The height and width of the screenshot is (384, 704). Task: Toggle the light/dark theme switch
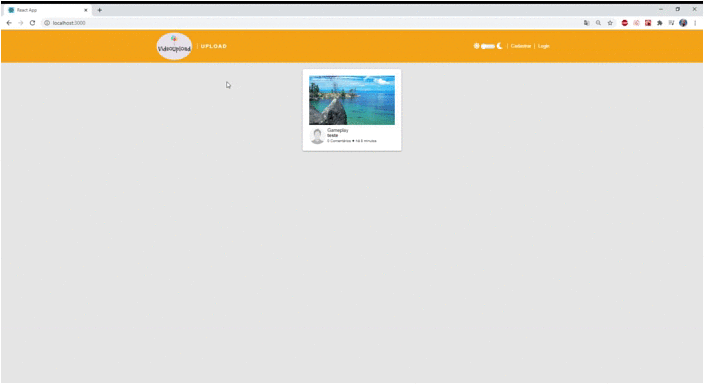pos(488,46)
